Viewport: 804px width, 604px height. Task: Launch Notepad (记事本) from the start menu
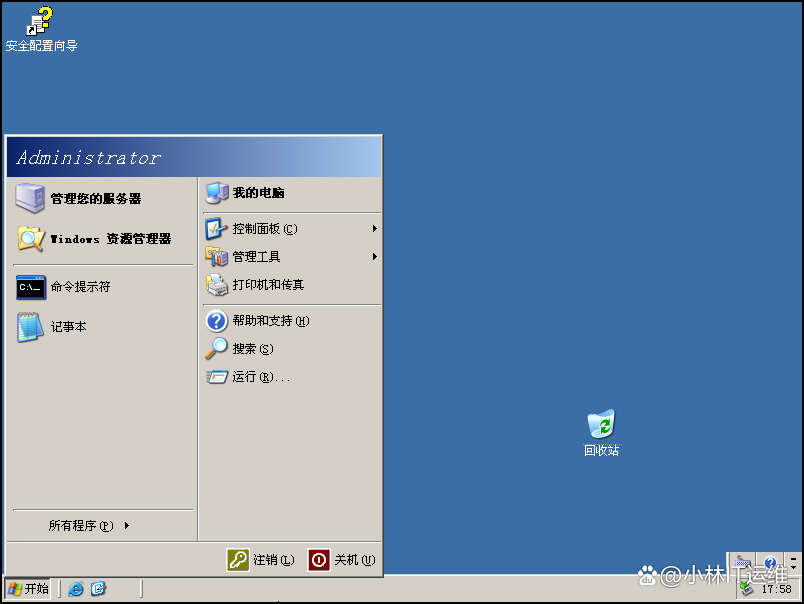point(70,327)
